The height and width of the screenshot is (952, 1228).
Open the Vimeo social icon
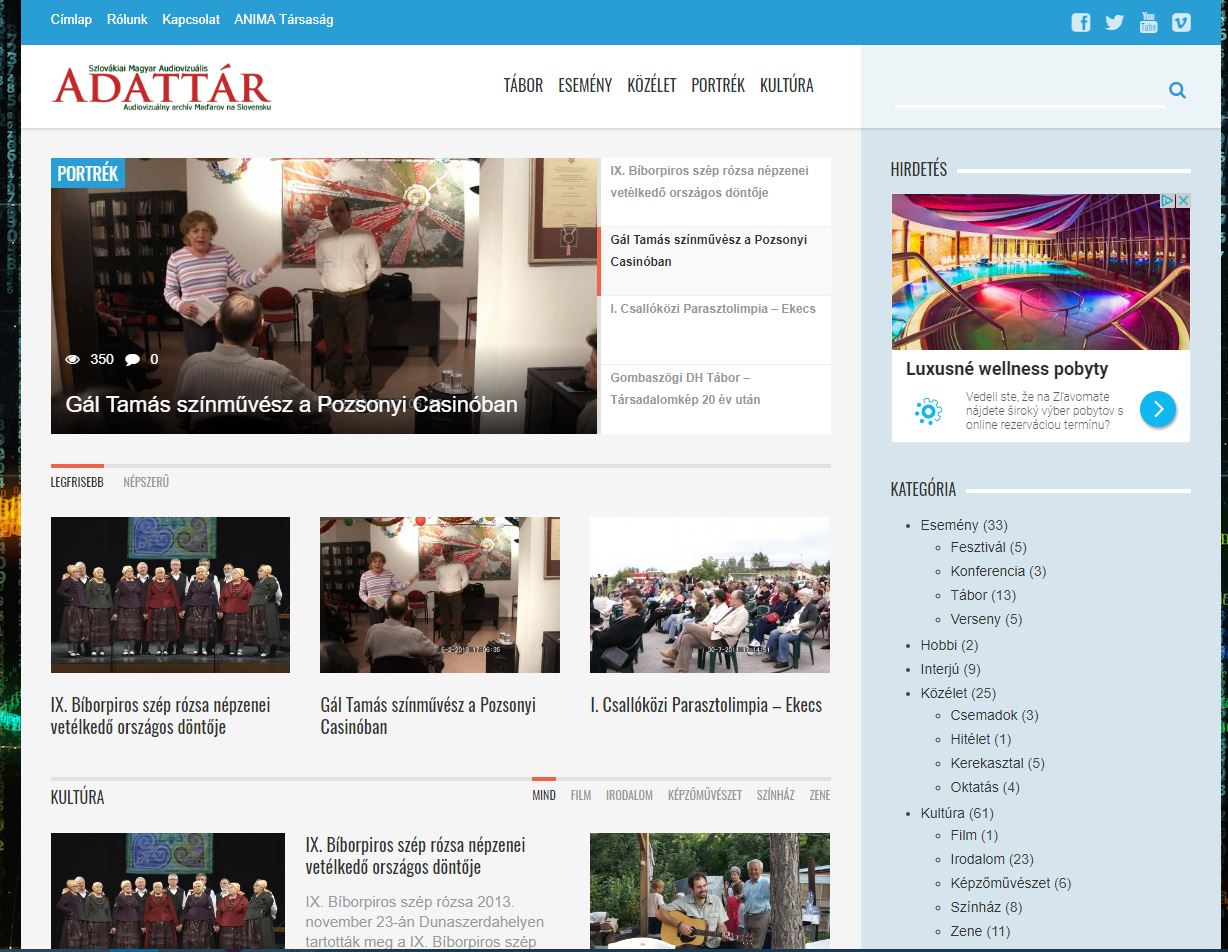(x=1181, y=22)
